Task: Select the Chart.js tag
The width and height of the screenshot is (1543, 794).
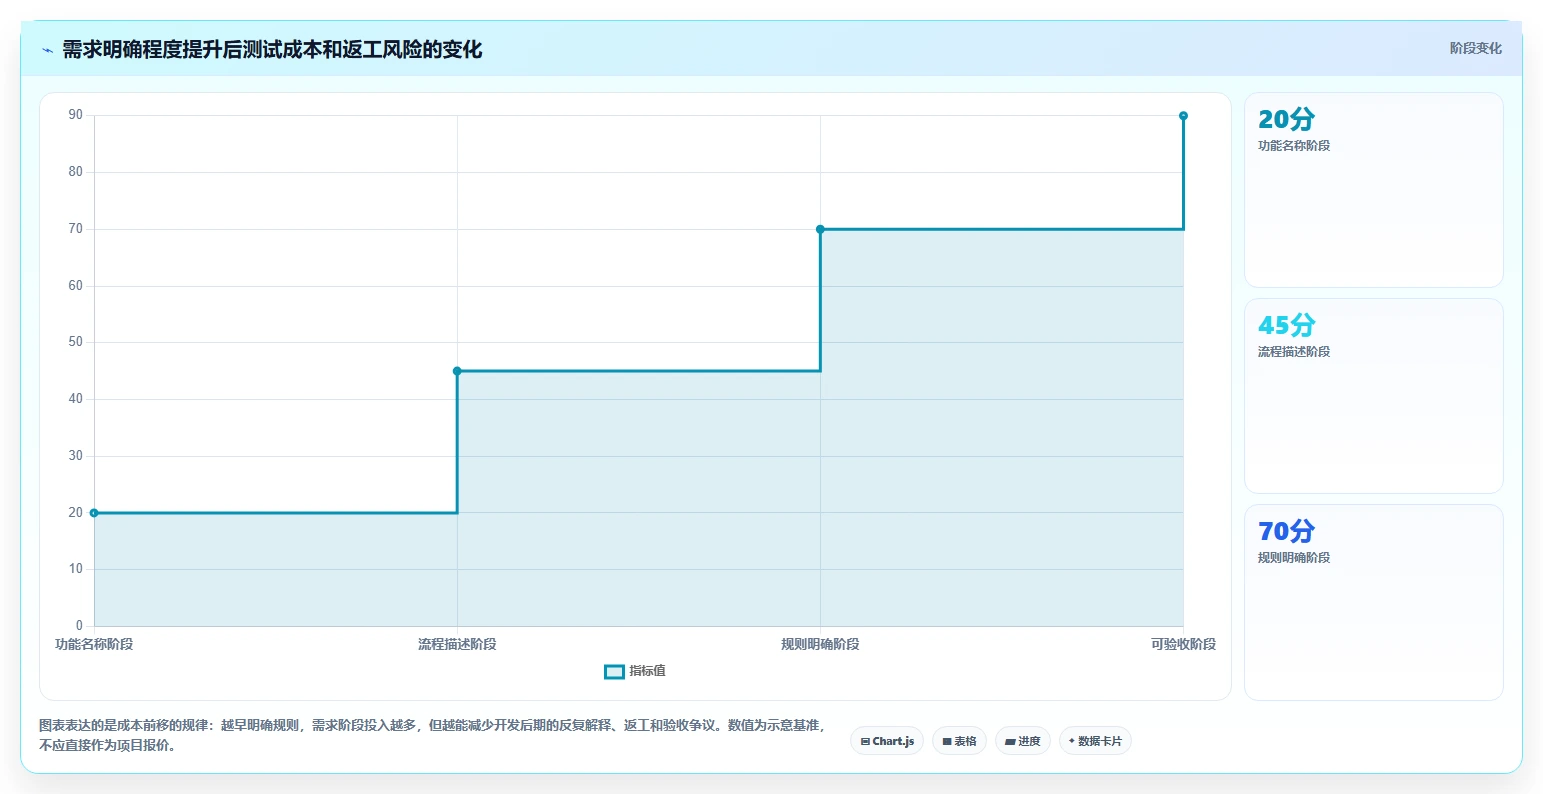Action: coord(887,741)
